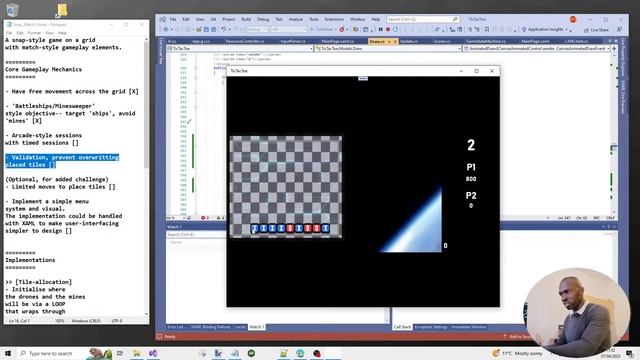Open the solution configuration dropdown
Viewport: 640px width, 360px height.
257,29
